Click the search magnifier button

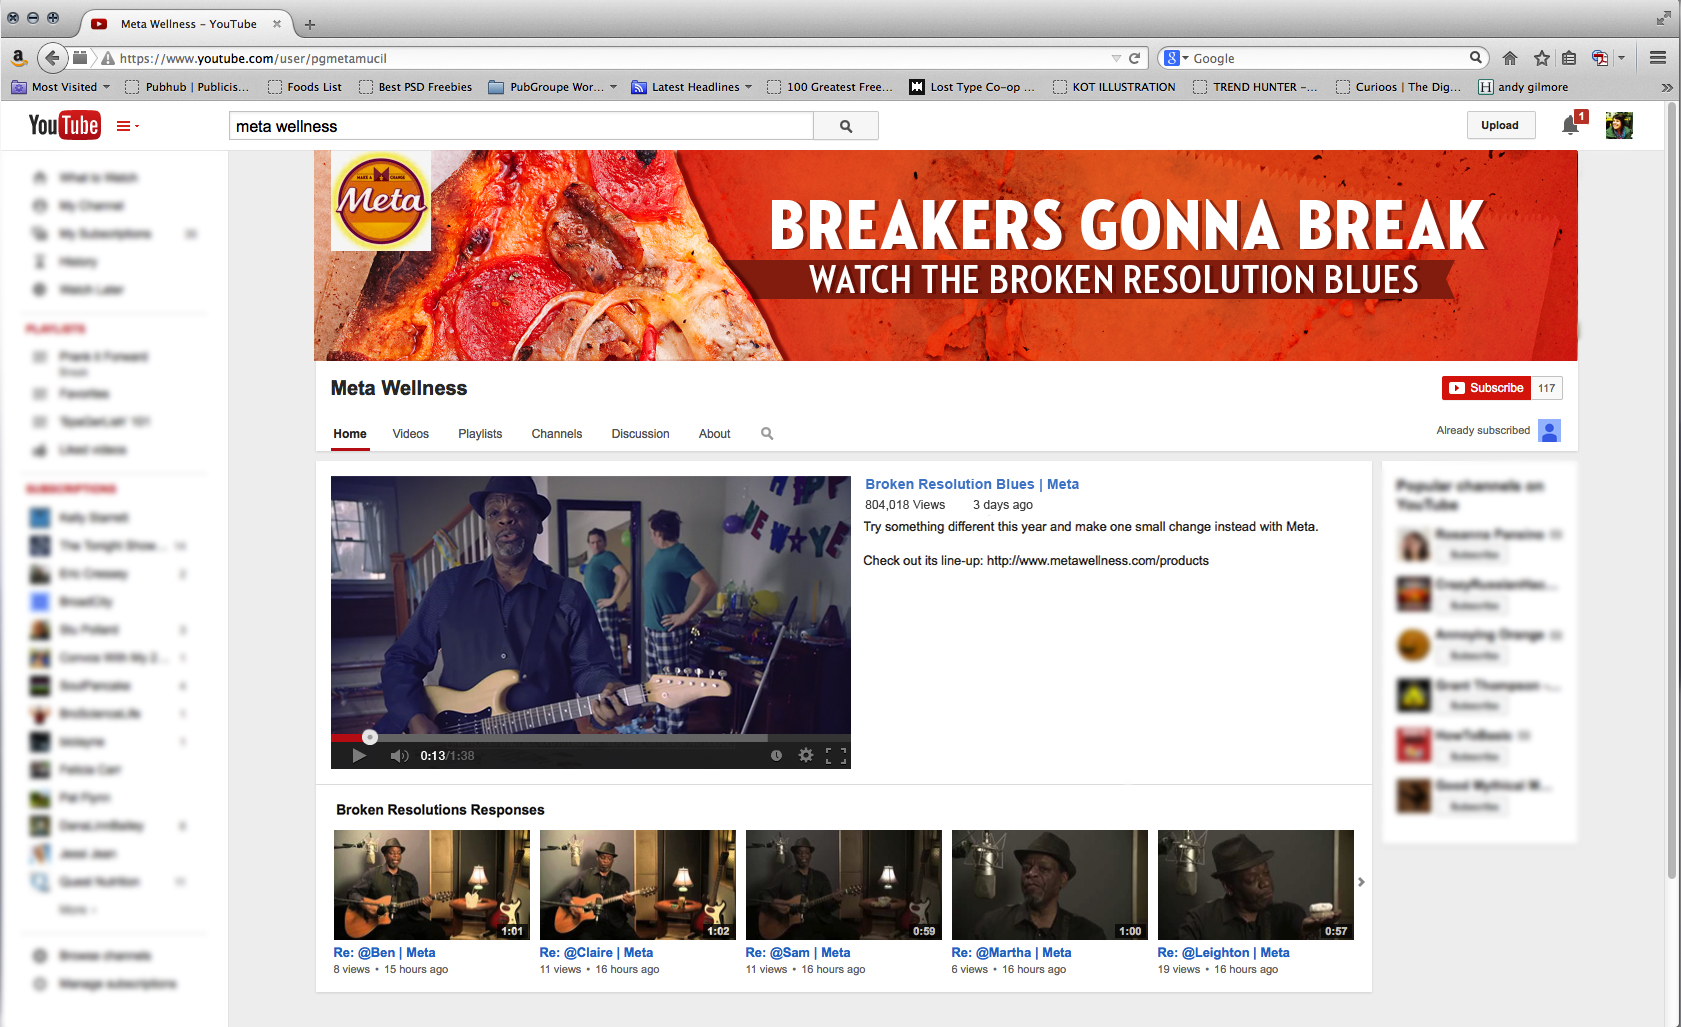[x=846, y=126]
